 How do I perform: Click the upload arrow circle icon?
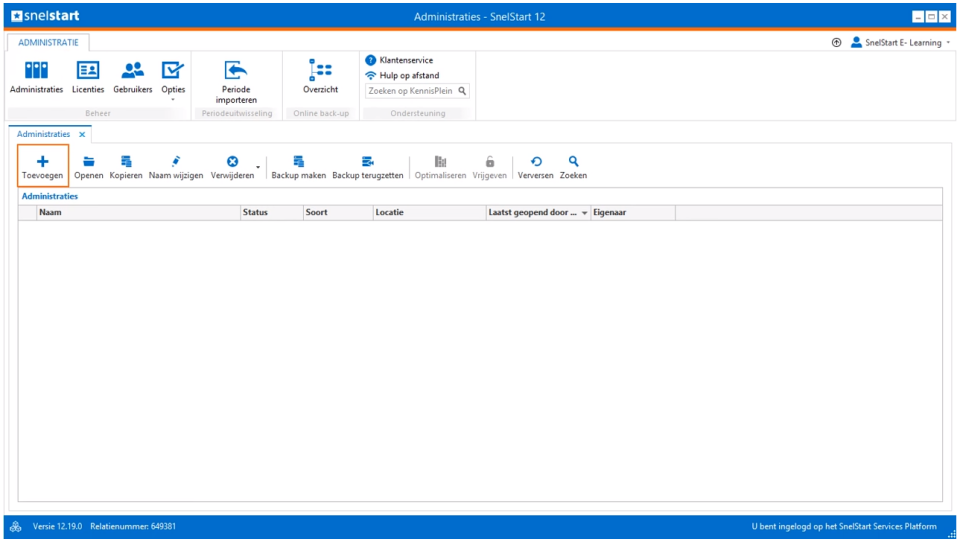(x=836, y=42)
